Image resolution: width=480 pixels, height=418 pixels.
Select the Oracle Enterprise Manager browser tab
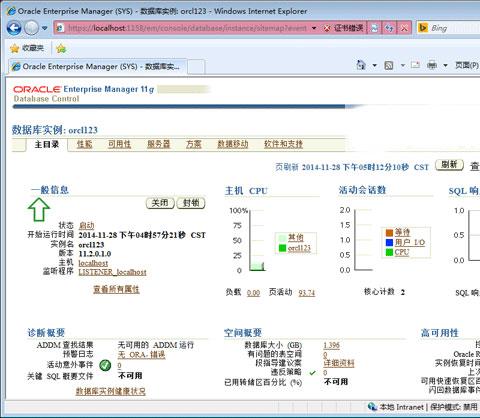click(98, 66)
